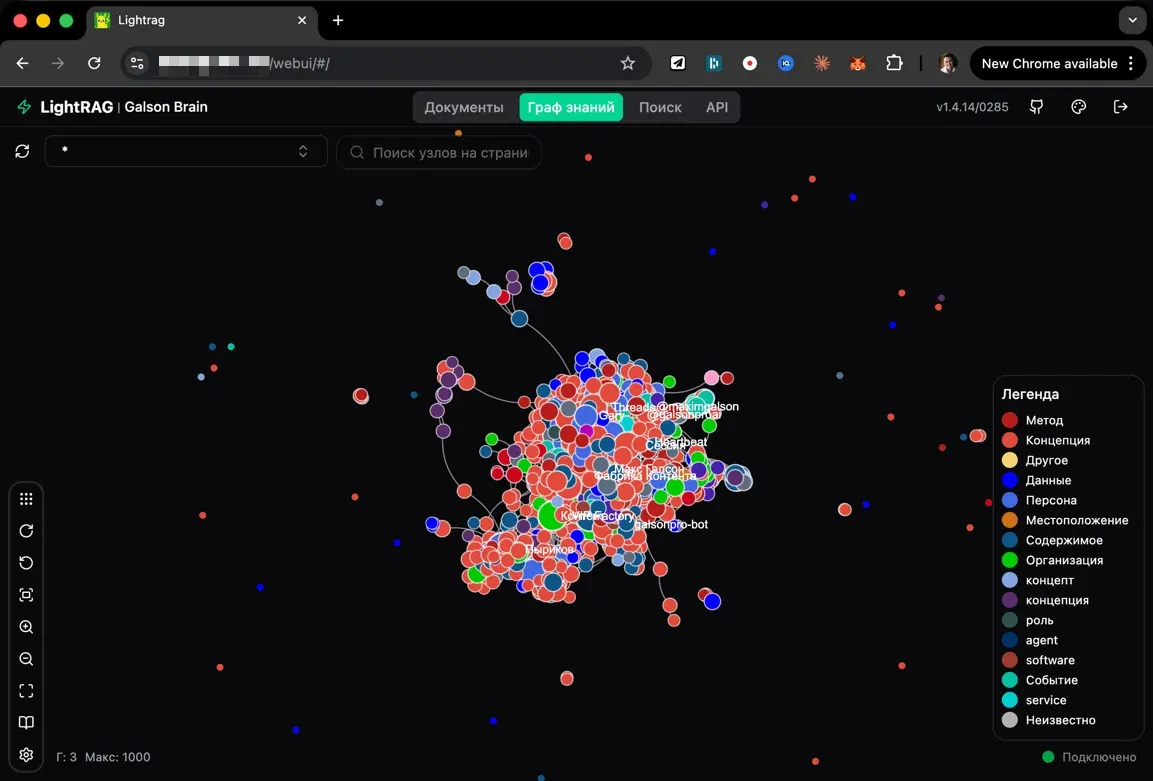Rotate the graph clockwise
The image size is (1153, 781).
(27, 531)
